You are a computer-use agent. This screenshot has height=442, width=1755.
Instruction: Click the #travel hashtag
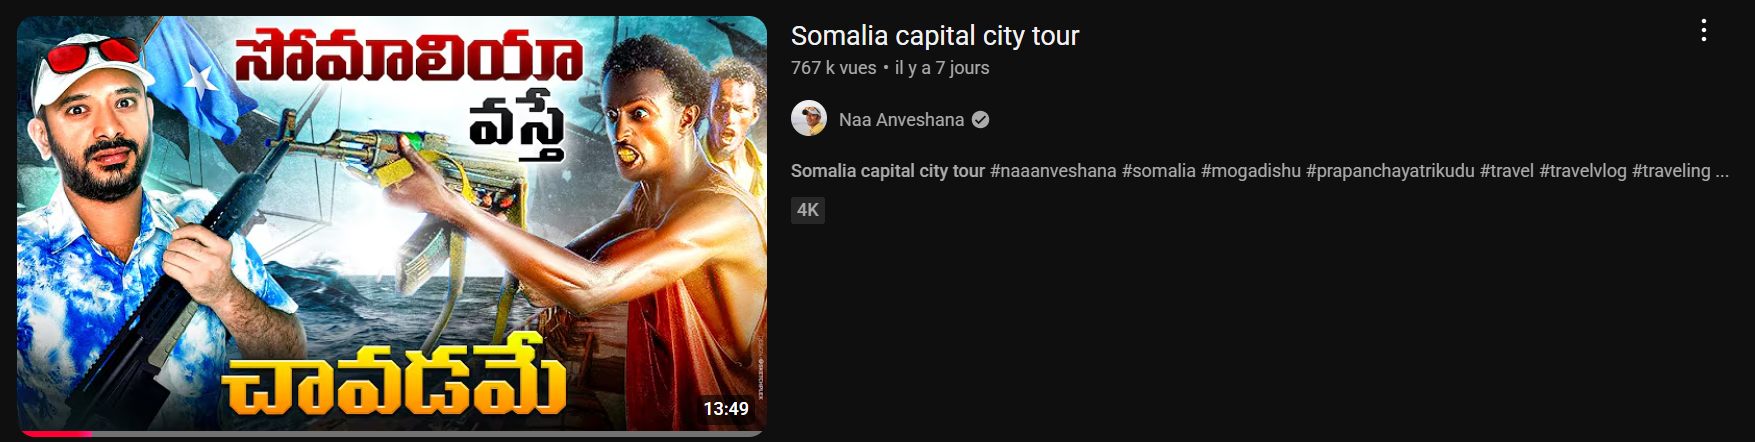1507,171
